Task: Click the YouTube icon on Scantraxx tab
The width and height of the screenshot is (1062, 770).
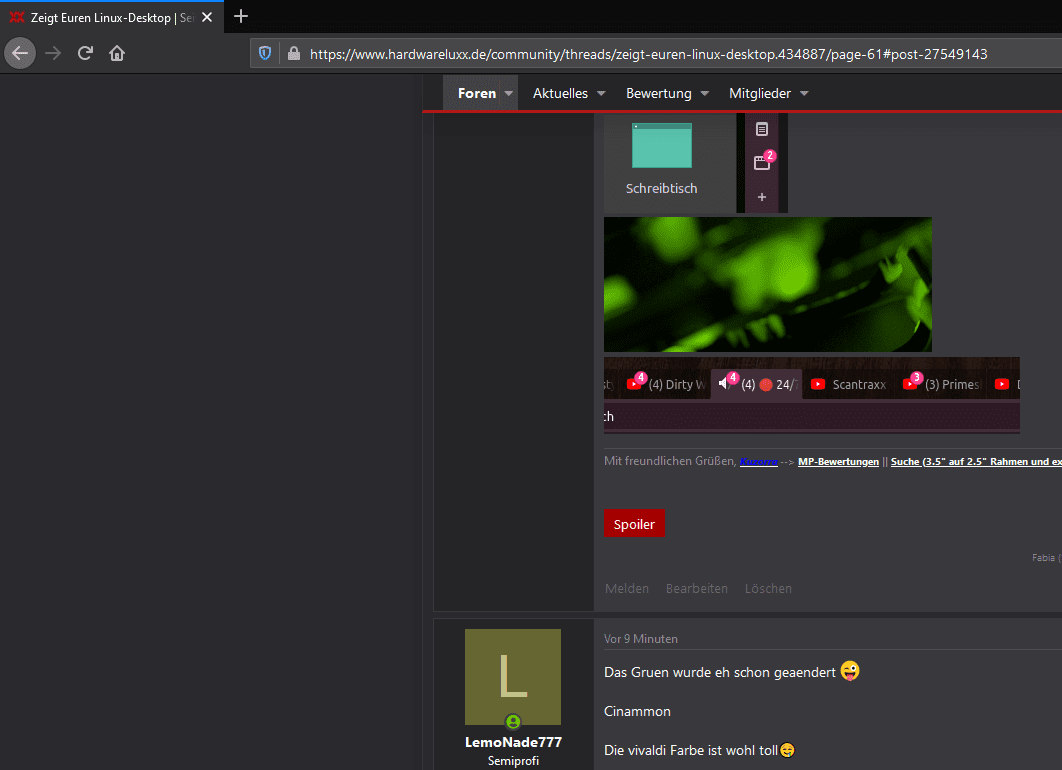Action: (x=817, y=384)
